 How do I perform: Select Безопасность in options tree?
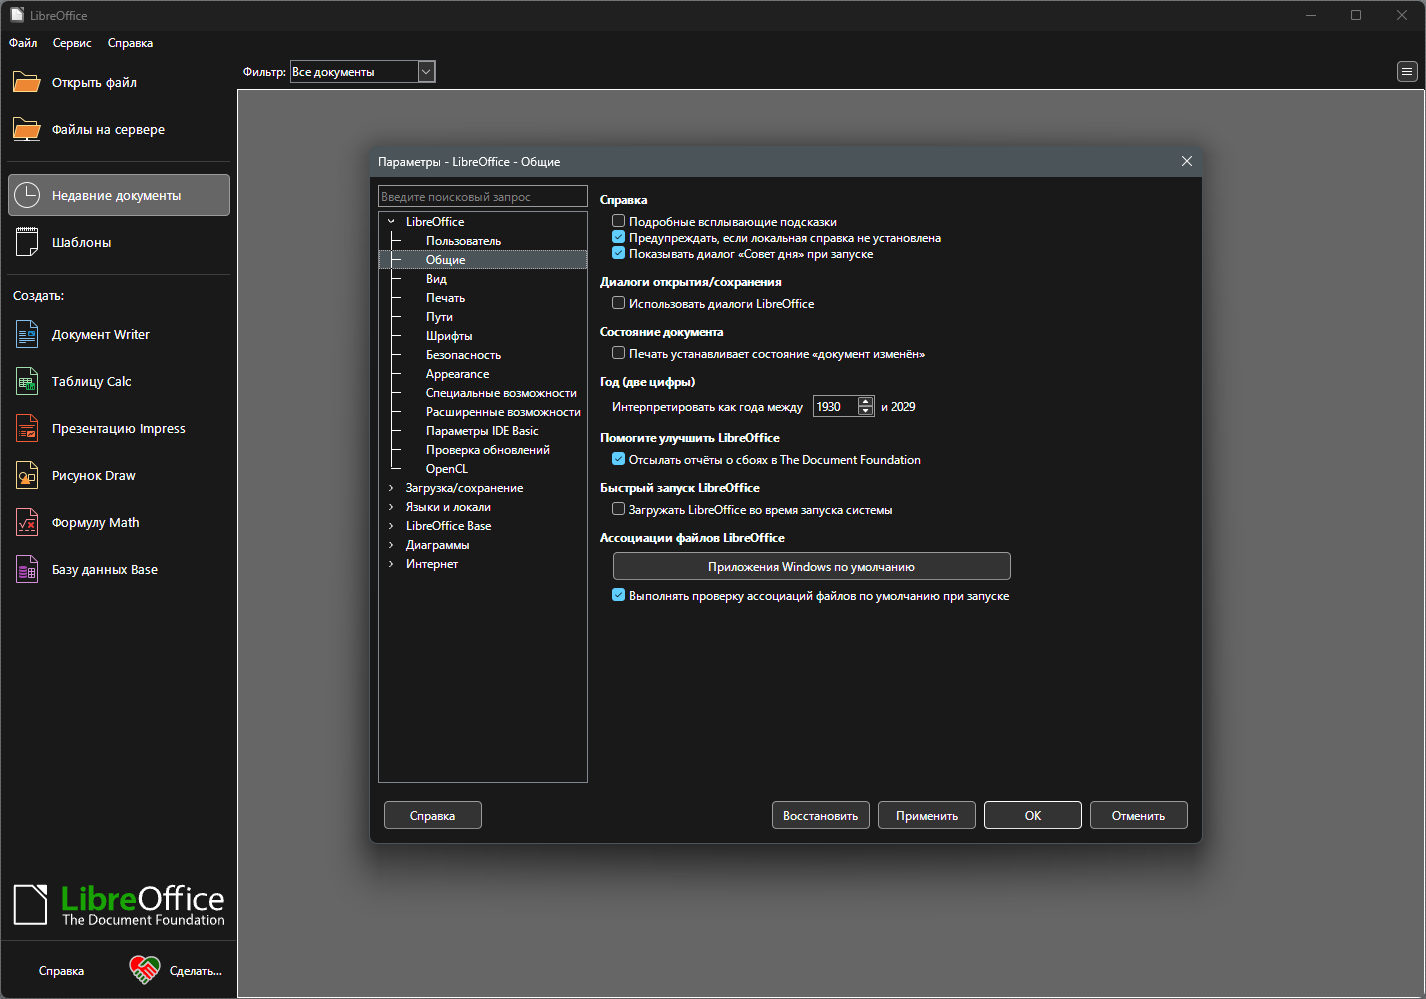click(x=463, y=355)
